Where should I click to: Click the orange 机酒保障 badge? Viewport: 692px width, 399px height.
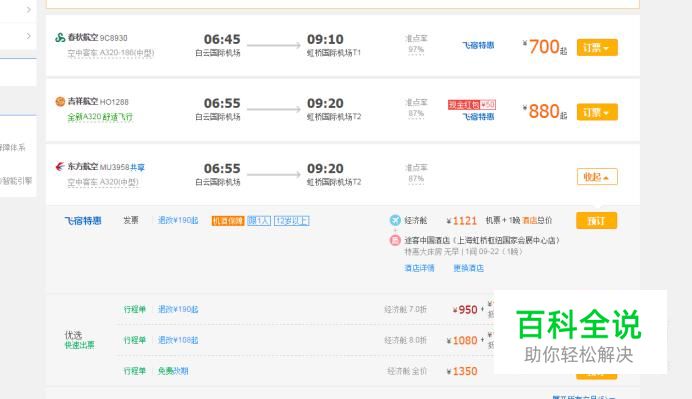click(228, 221)
